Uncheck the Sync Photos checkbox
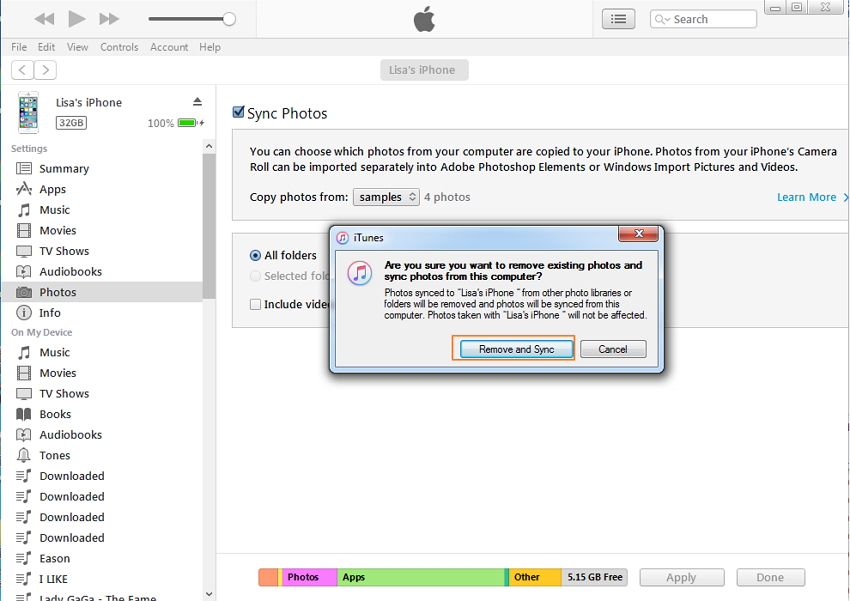Viewport: 850px width, 601px height. (239, 113)
